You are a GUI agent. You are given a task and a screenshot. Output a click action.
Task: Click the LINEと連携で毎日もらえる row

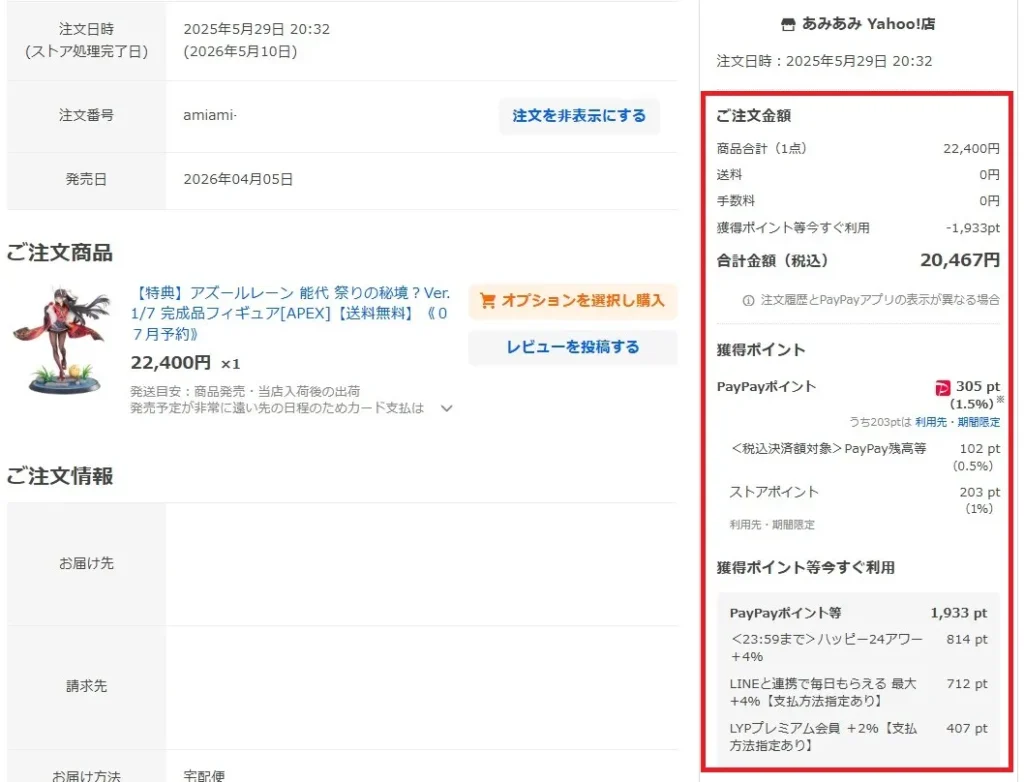point(858,692)
